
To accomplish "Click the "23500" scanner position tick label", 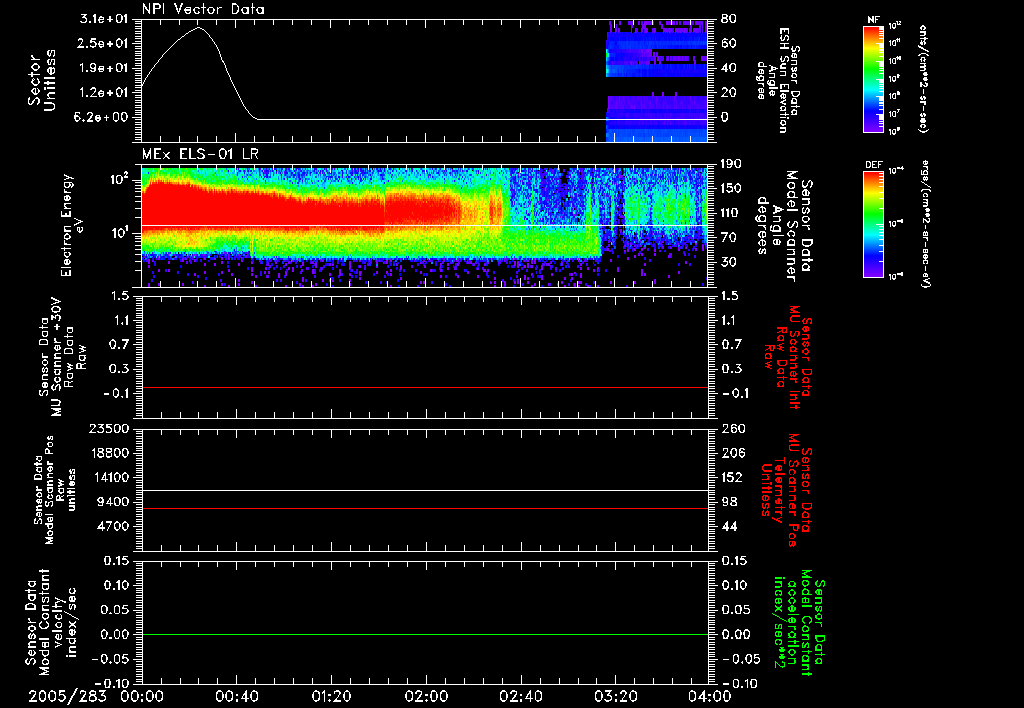I will [109, 428].
